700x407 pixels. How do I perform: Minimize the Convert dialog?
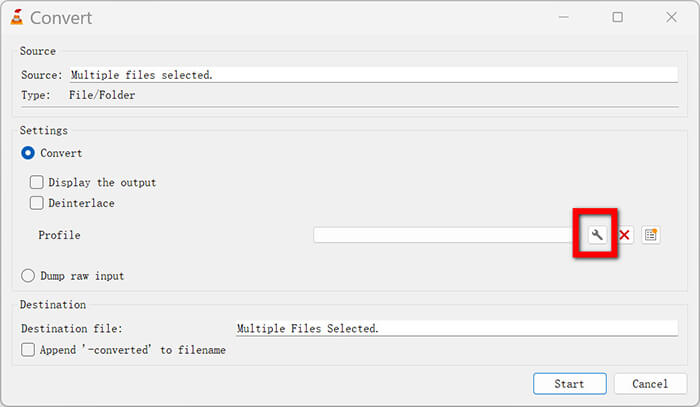(x=567, y=17)
